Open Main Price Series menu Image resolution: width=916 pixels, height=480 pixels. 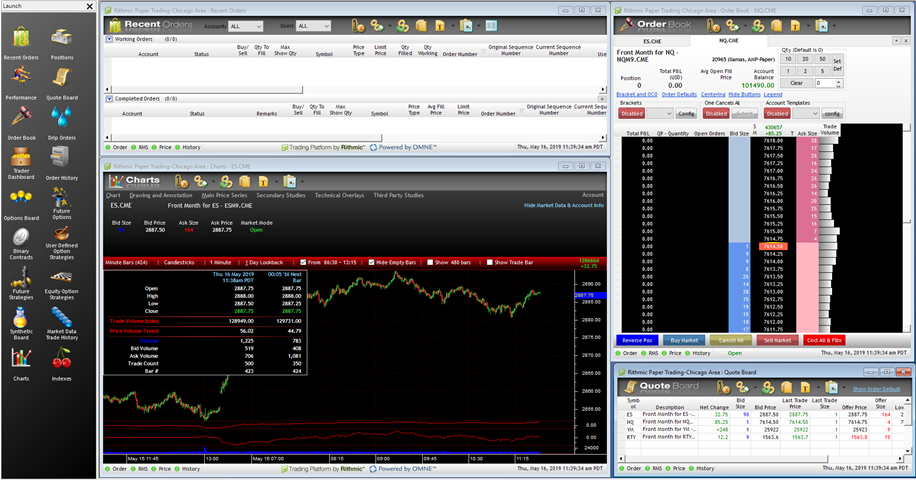click(224, 196)
